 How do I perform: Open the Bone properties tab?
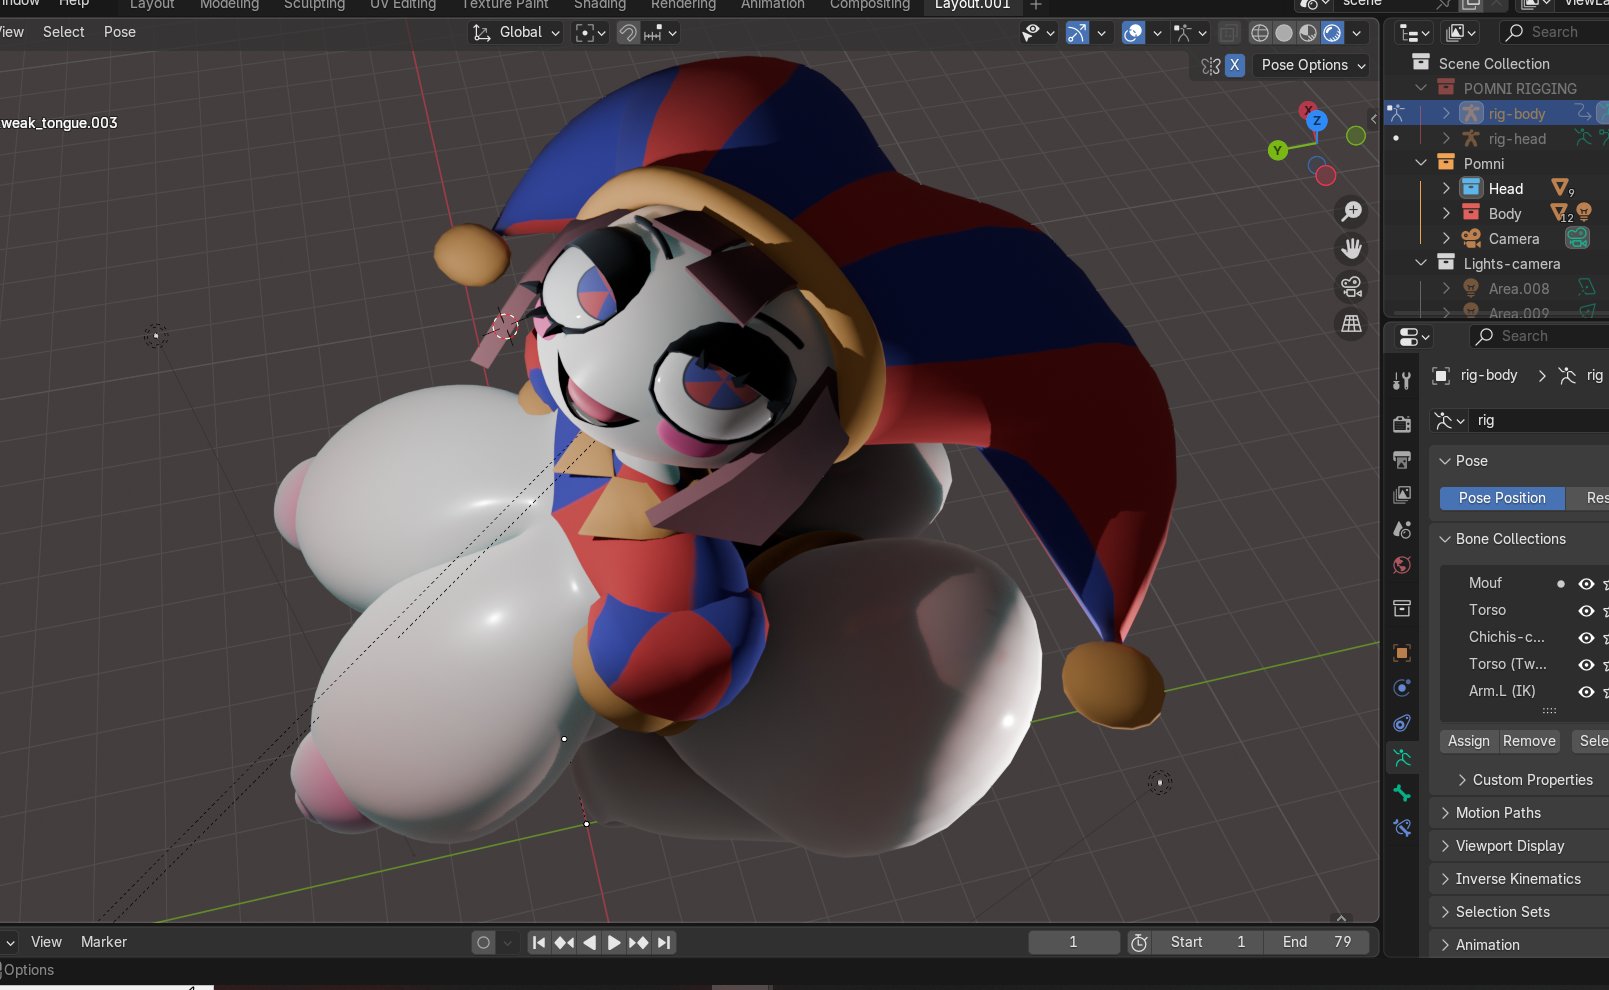1402,793
